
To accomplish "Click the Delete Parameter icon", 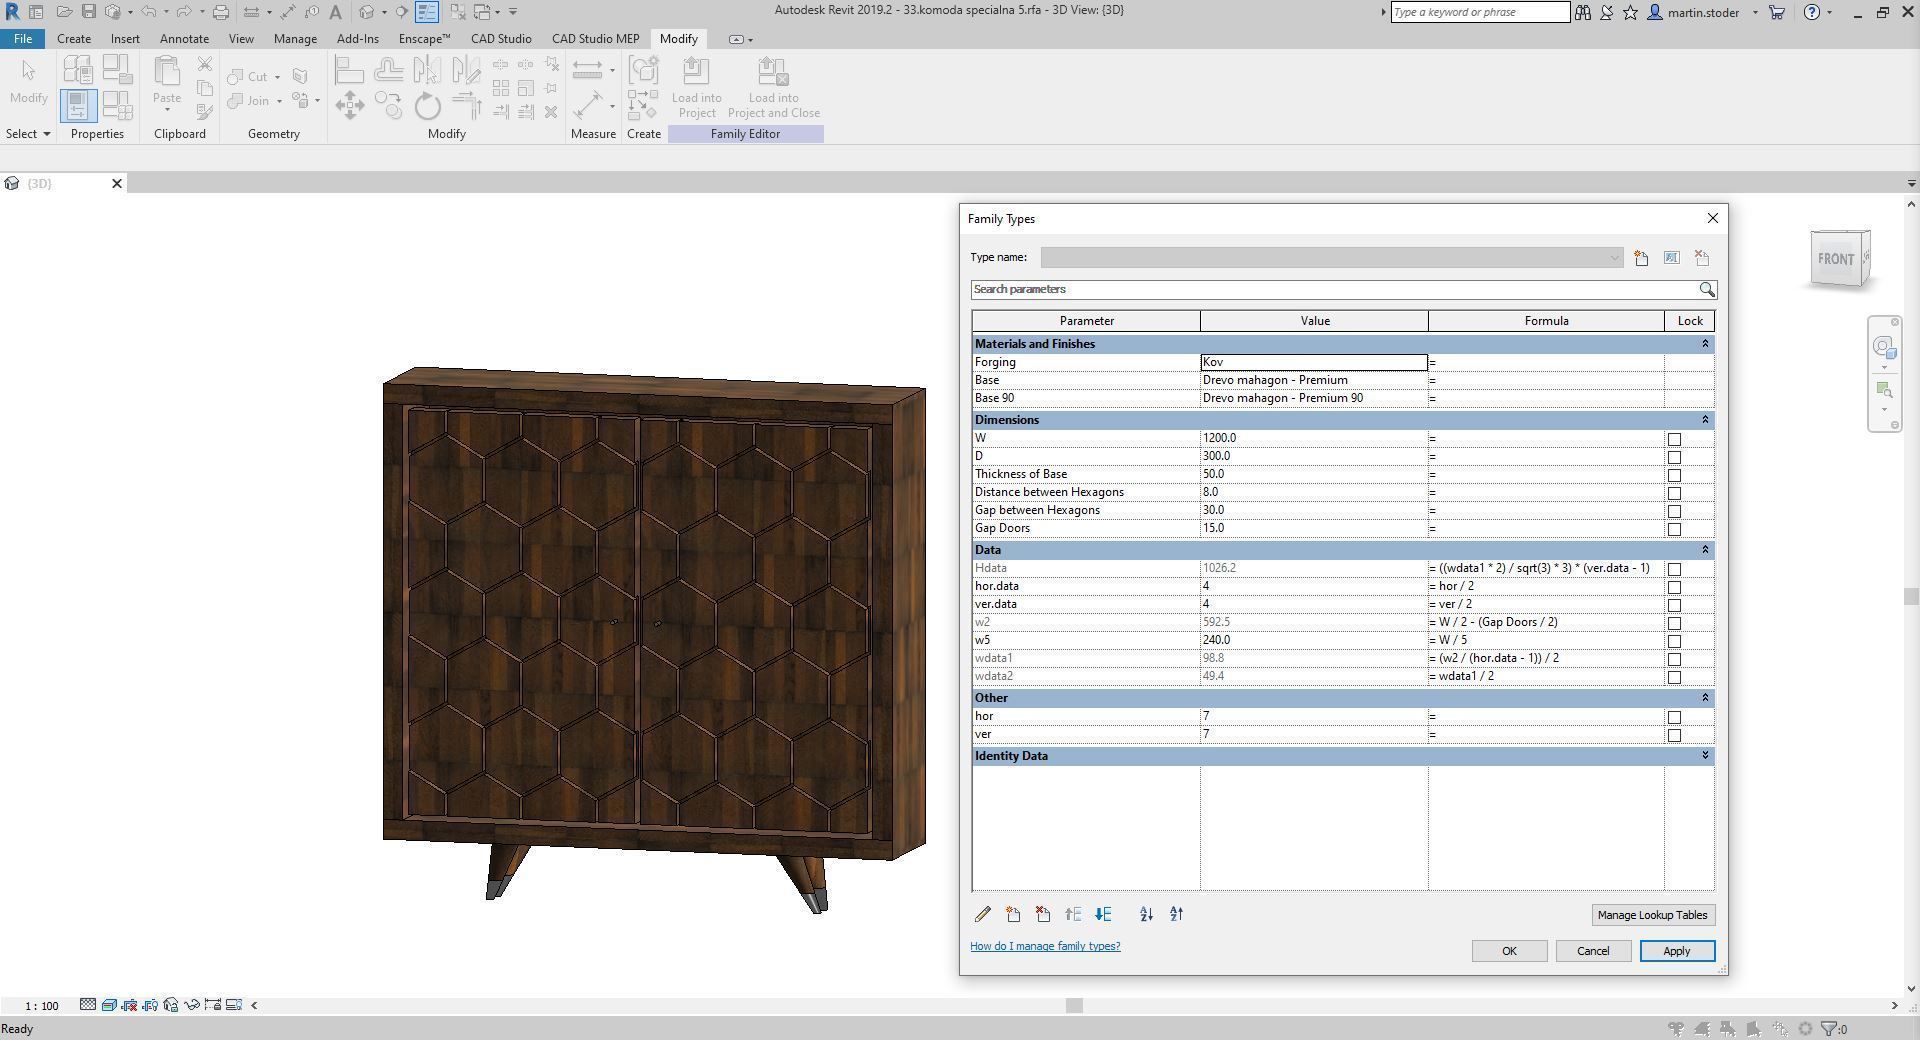I will [x=1043, y=914].
